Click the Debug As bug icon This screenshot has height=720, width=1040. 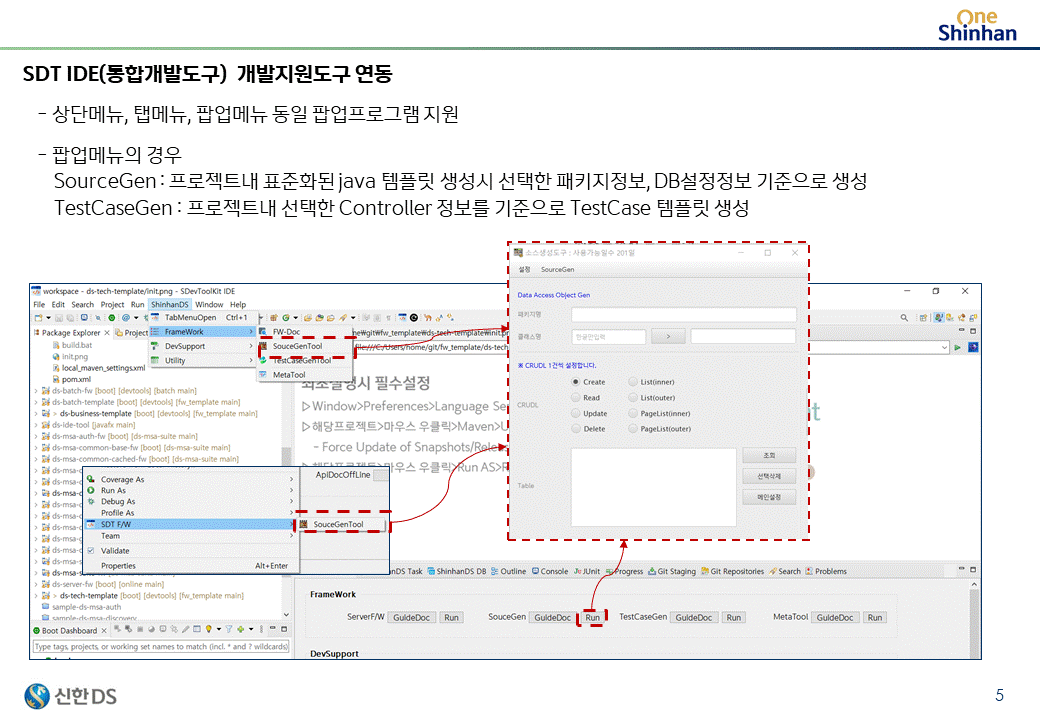coord(91,501)
